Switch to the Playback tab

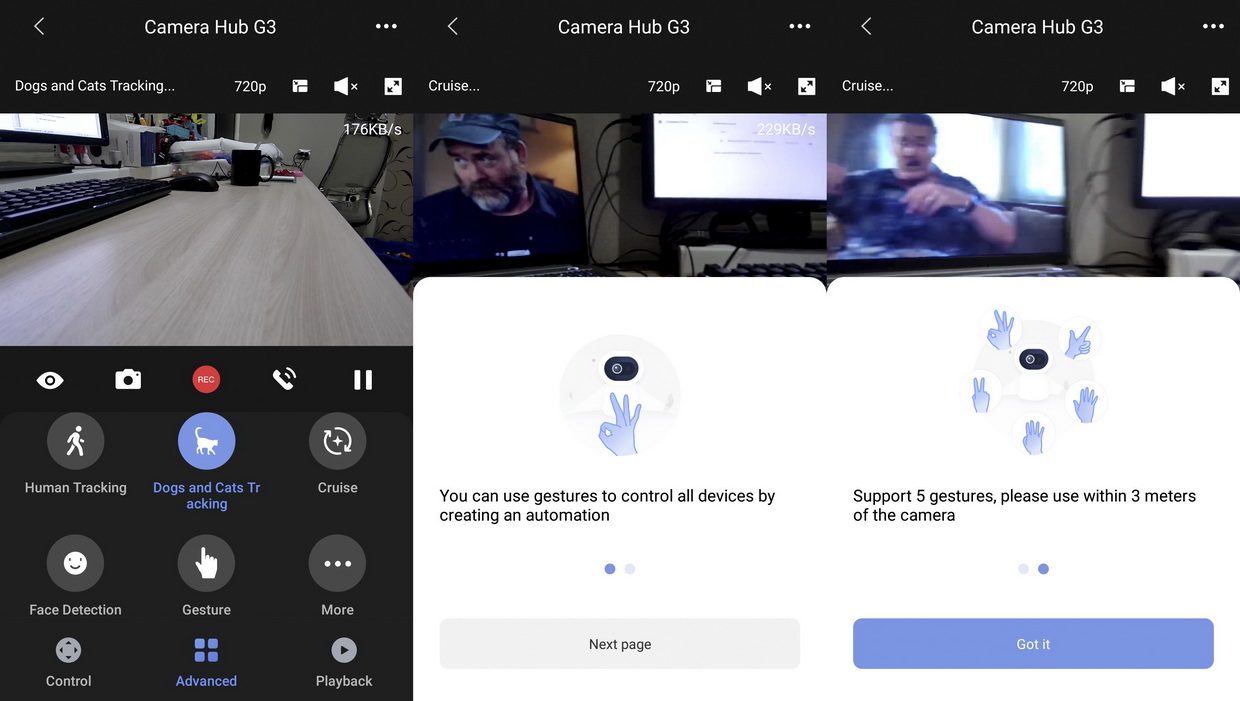point(344,663)
